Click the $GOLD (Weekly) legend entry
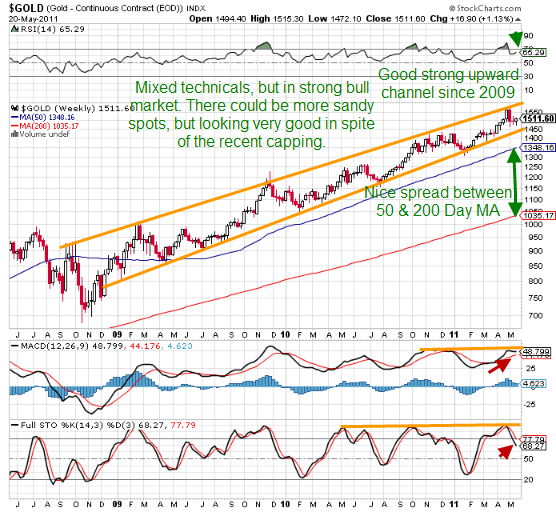 pyautogui.click(x=77, y=108)
